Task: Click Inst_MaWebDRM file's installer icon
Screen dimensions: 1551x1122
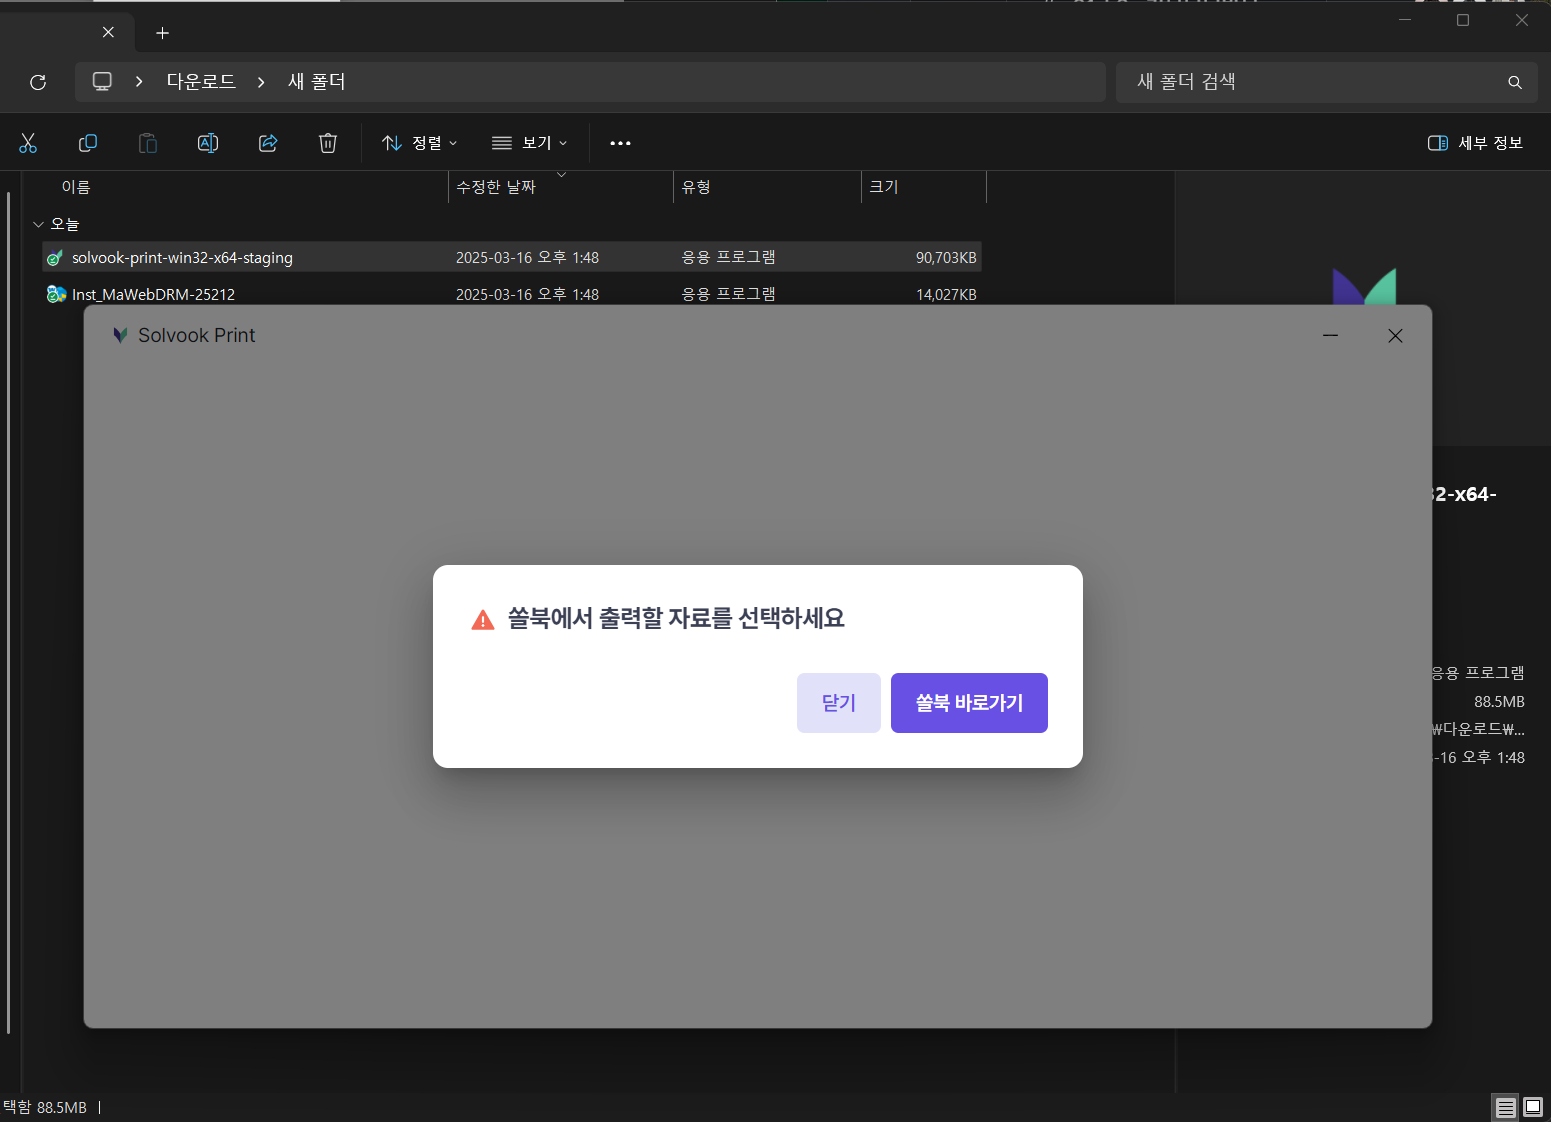Action: coord(56,294)
